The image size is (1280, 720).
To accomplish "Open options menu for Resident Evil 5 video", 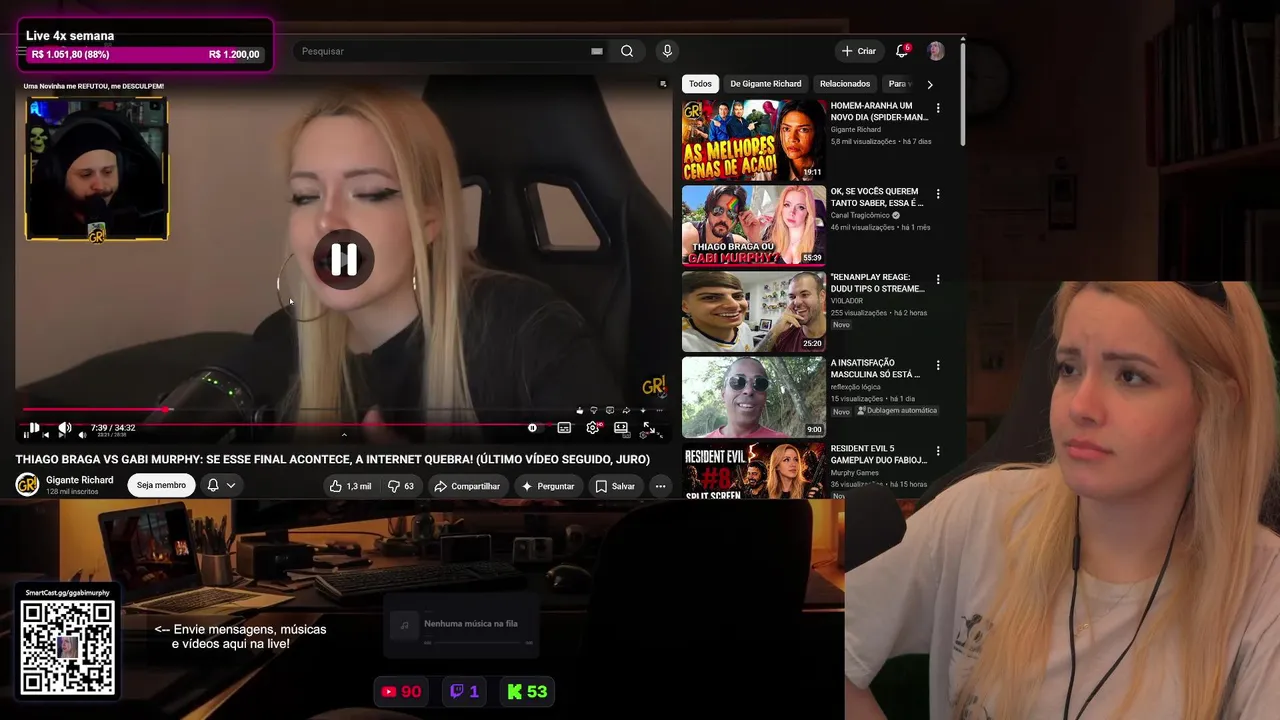I will tap(938, 451).
